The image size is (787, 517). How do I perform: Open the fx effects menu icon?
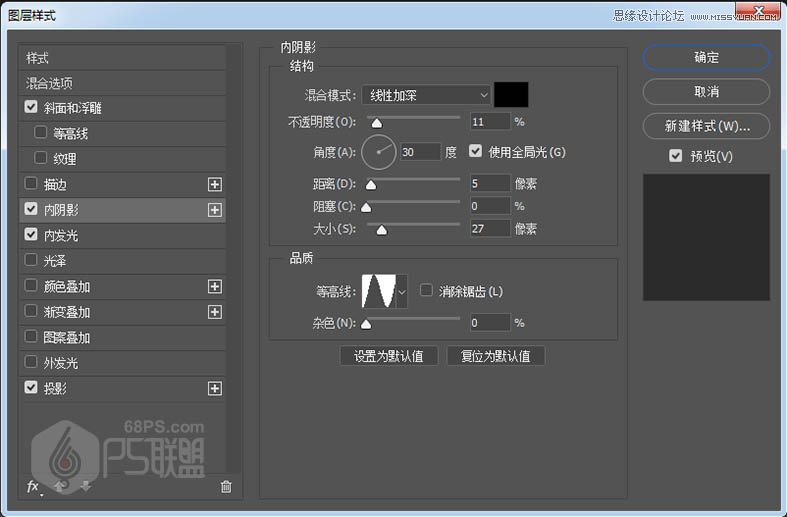click(x=33, y=486)
